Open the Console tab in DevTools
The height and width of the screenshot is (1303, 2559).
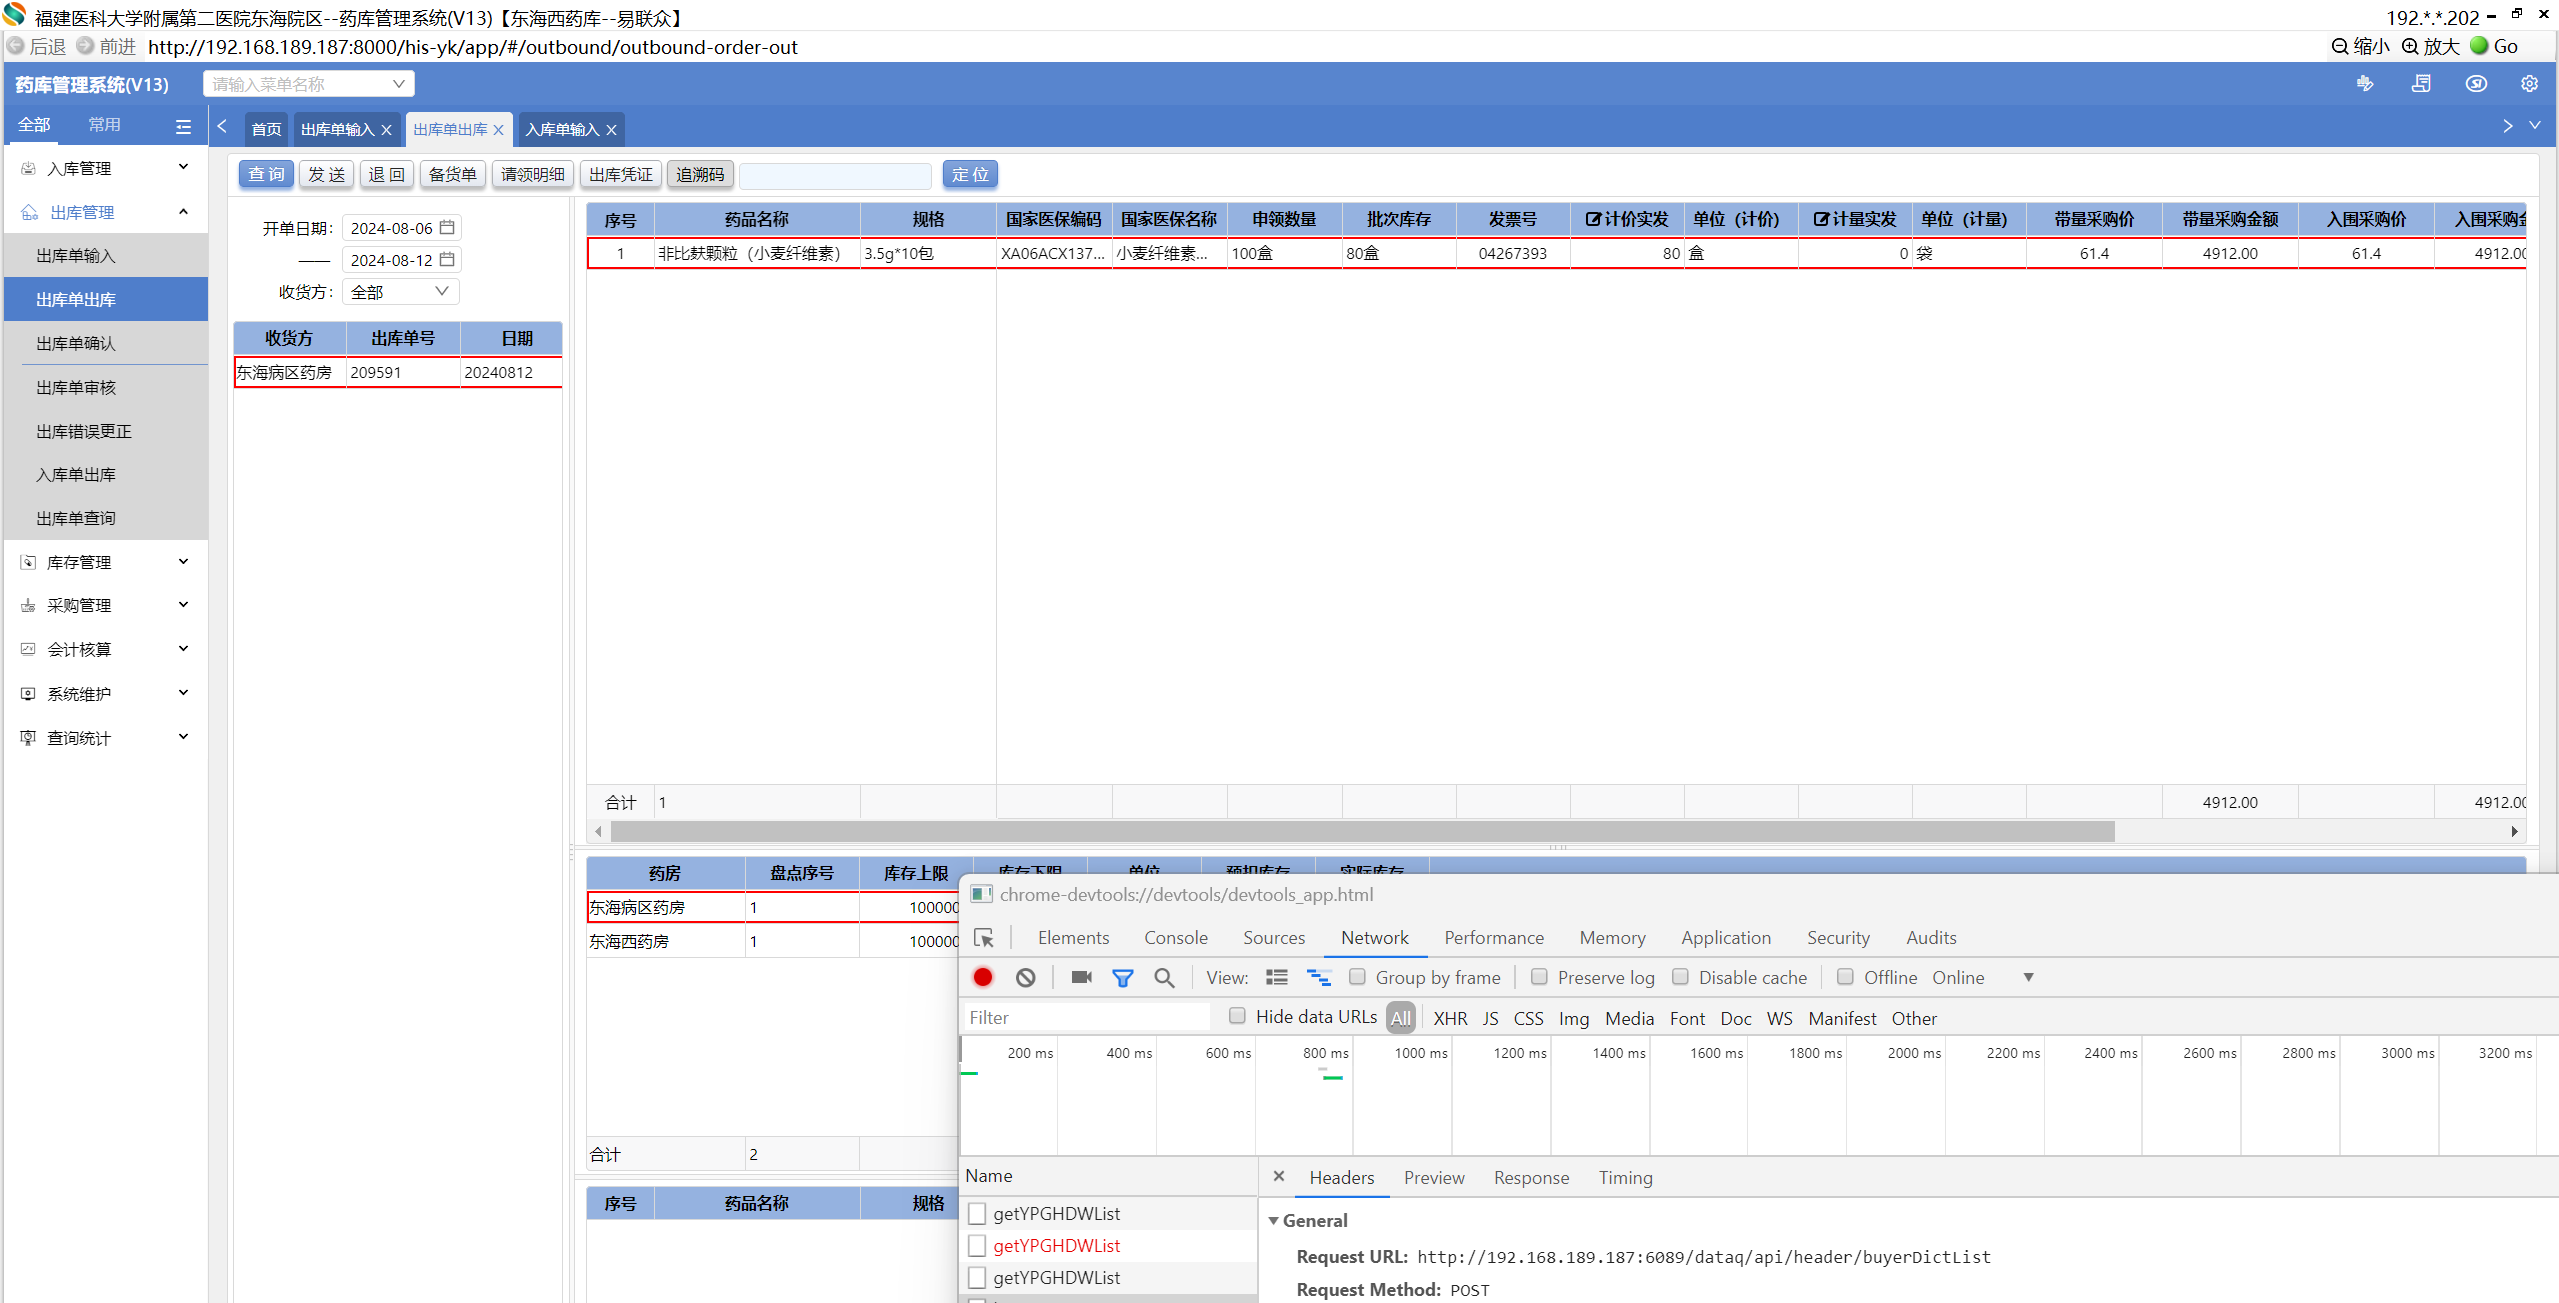point(1175,937)
